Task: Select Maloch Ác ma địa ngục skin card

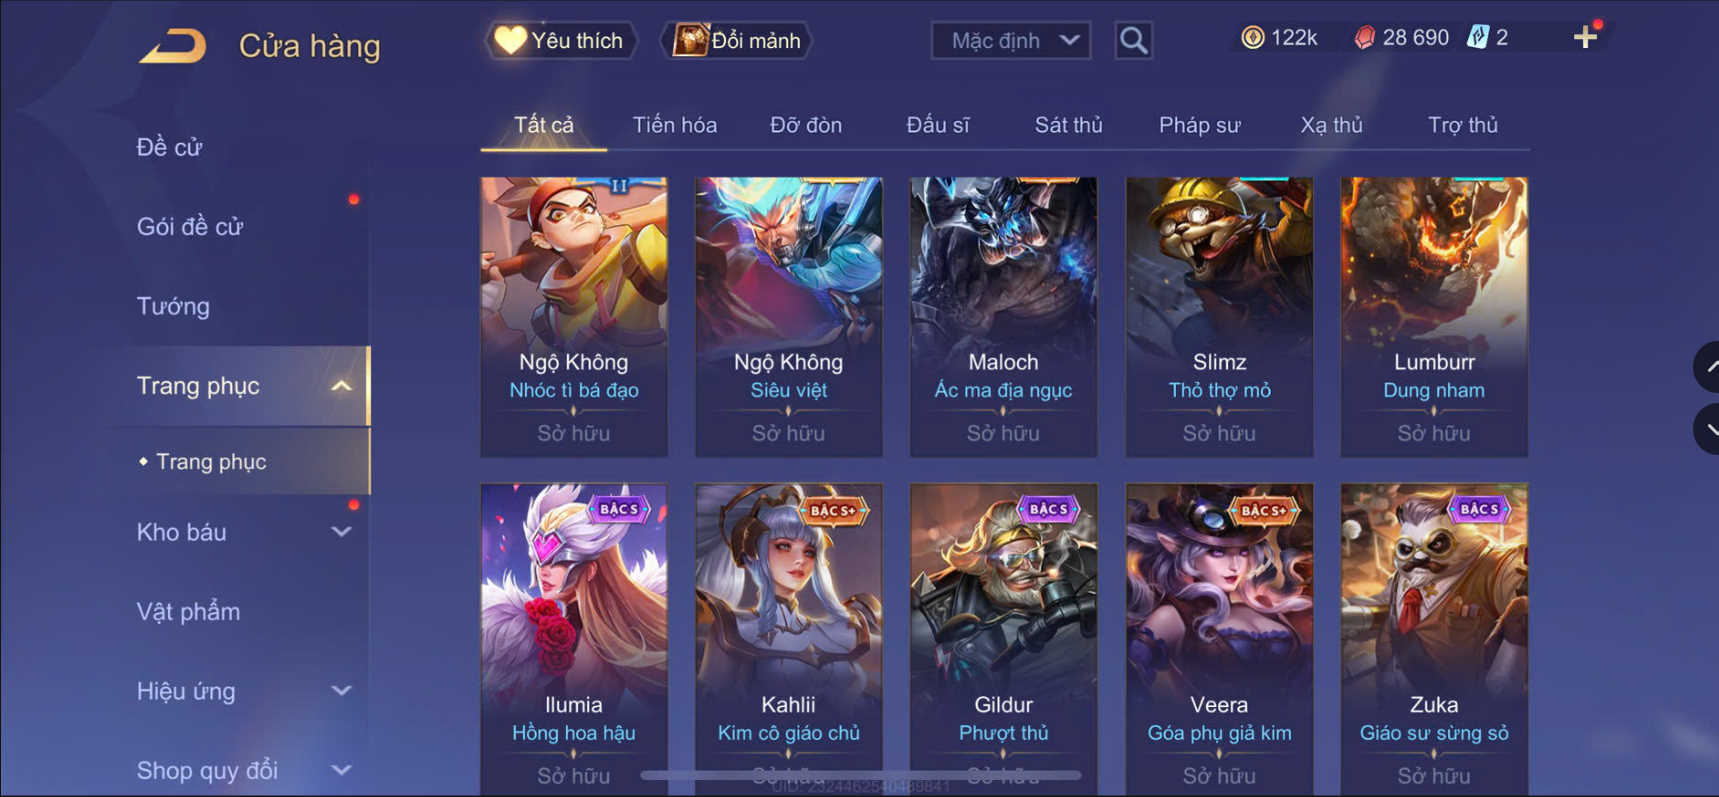Action: pyautogui.click(x=1003, y=317)
